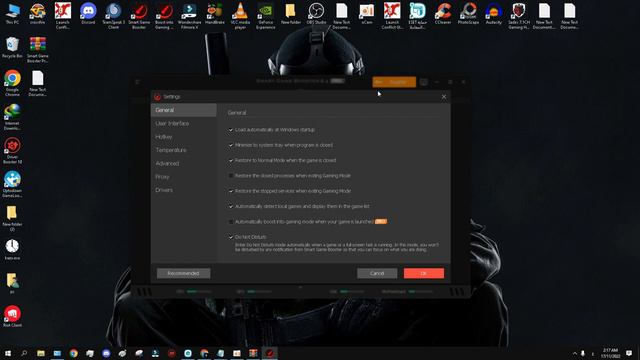Screen dimensions: 640x360
Task: Open the Audacity desktop icon
Action: [493, 13]
